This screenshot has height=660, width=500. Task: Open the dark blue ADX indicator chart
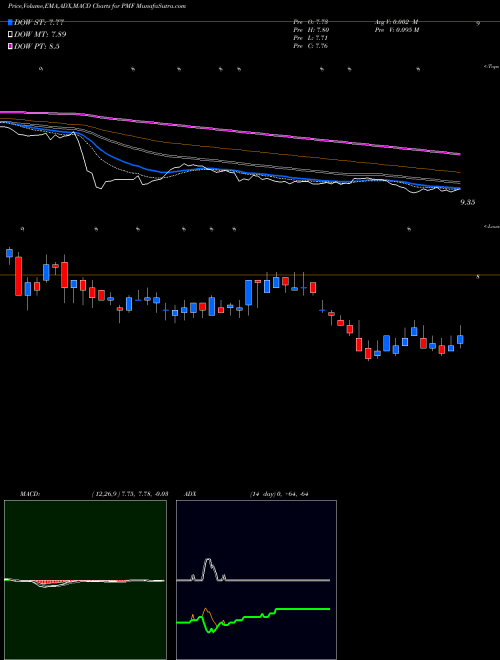click(x=256, y=580)
